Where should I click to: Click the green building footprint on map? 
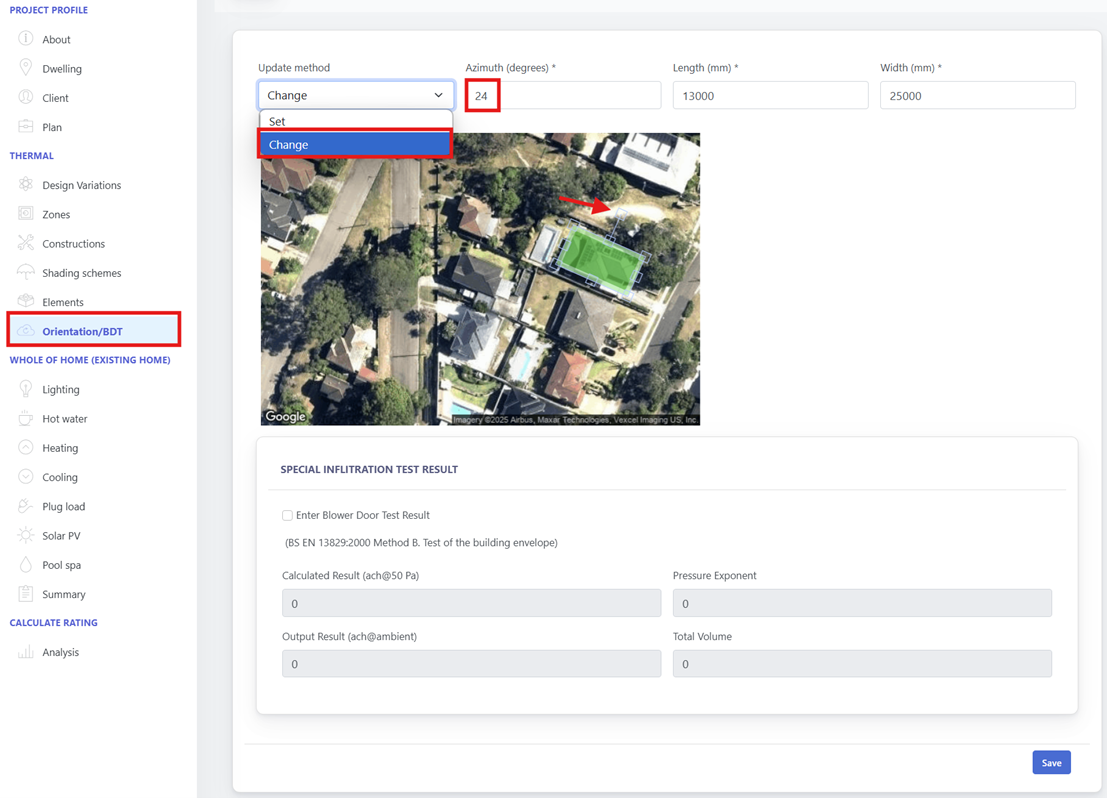point(602,258)
